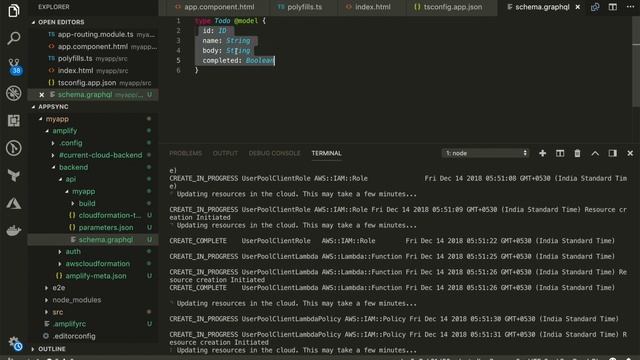Close the schema.graphql editor tab
This screenshot has width=640, height=360.
click(x=578, y=7)
